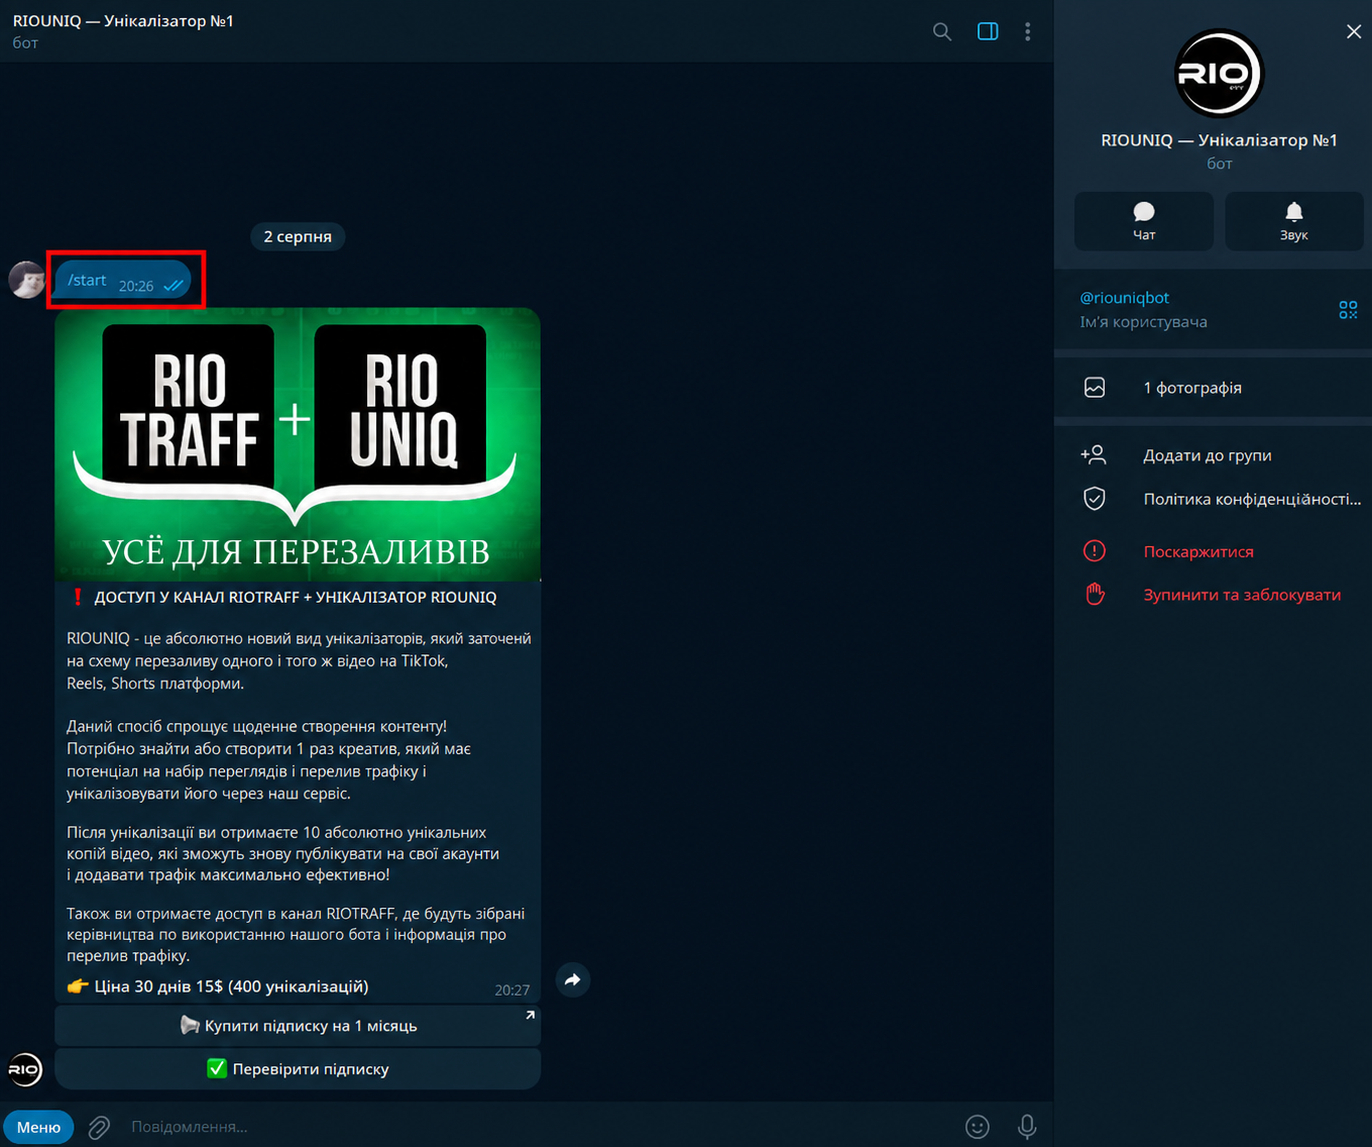This screenshot has height=1147, width=1372.
Task: Click the chat title RIOUNIQ header
Action: pyautogui.click(x=123, y=21)
